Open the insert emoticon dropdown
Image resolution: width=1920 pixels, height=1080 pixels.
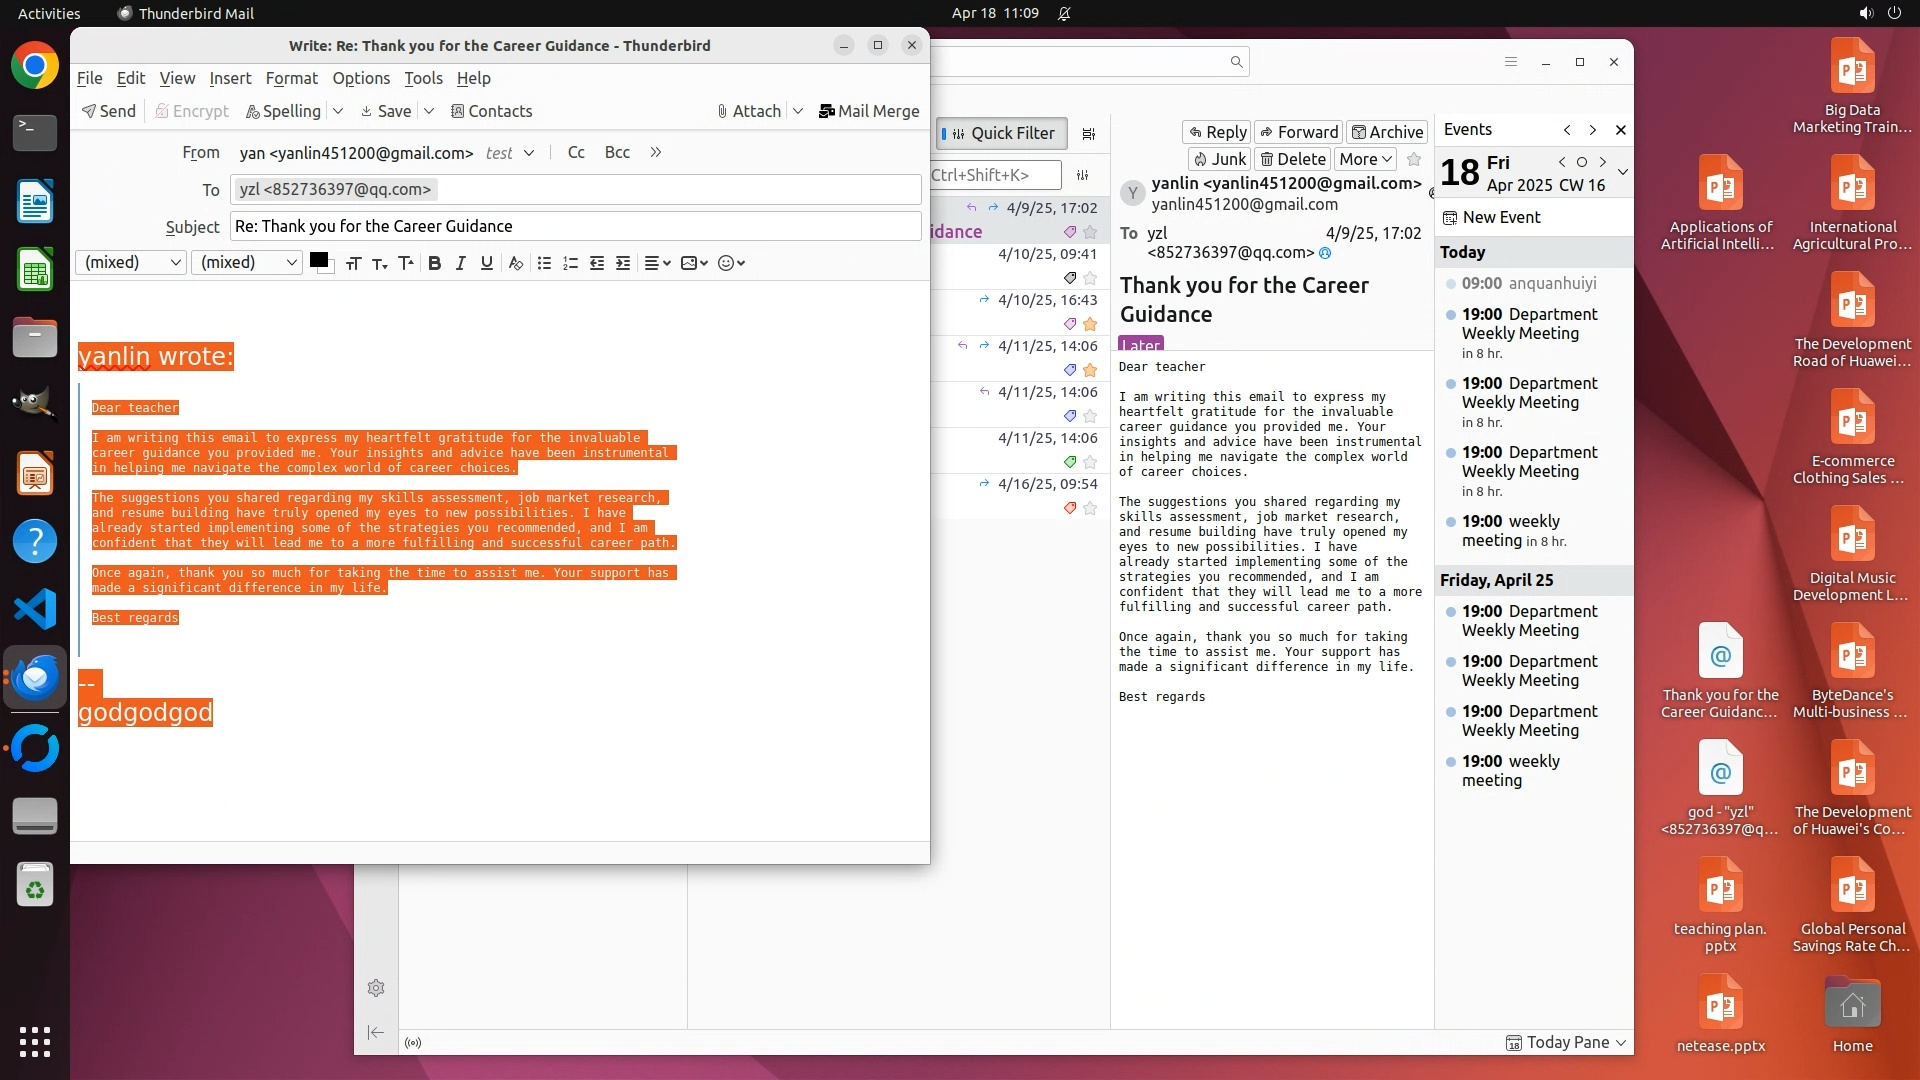[731, 263]
